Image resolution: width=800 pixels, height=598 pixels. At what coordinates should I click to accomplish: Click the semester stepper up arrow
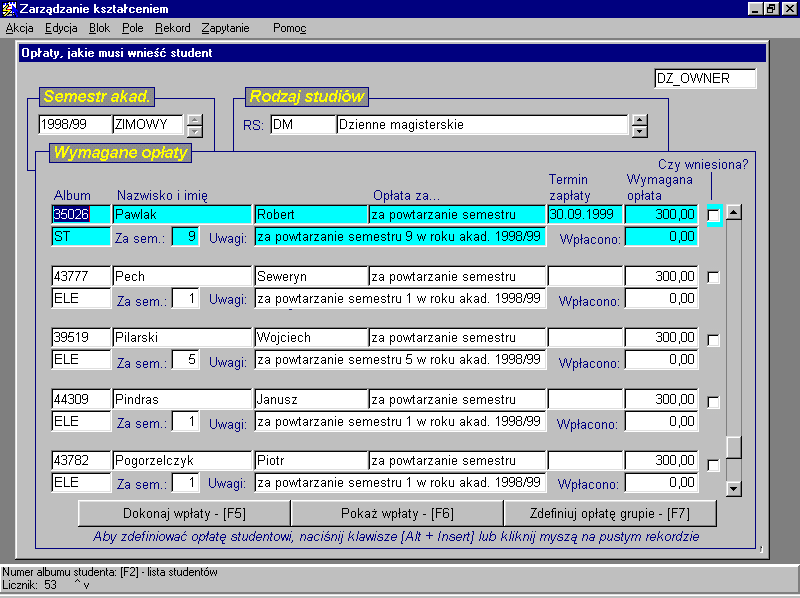(194, 120)
